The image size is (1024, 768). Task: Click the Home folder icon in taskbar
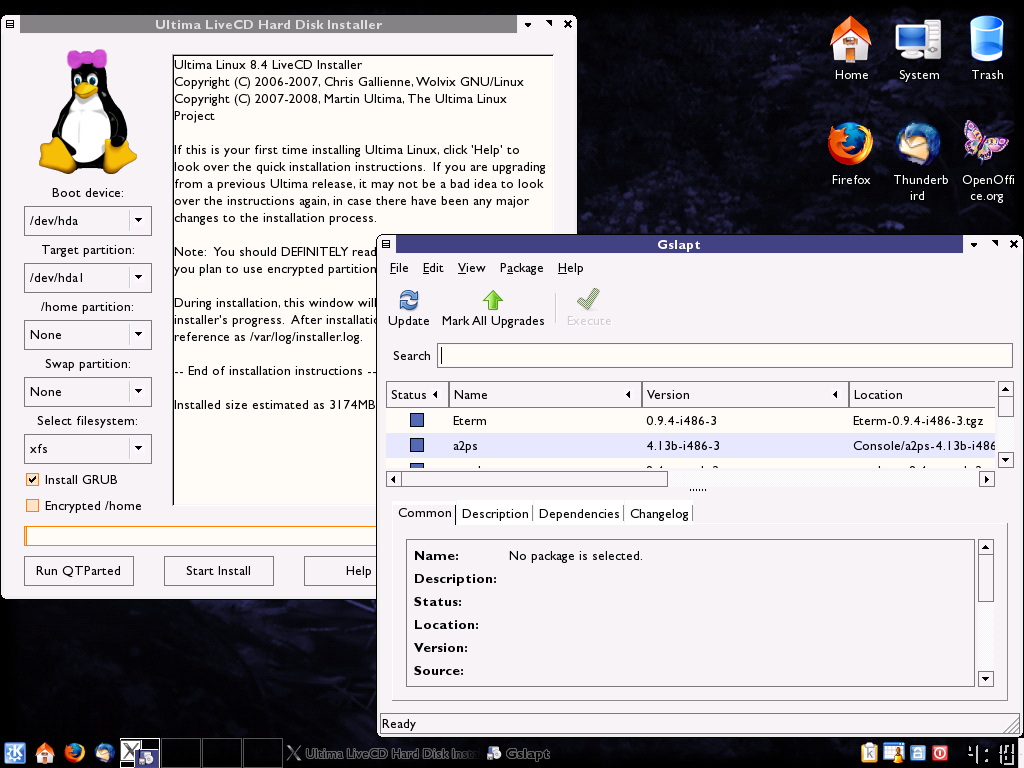click(45, 753)
